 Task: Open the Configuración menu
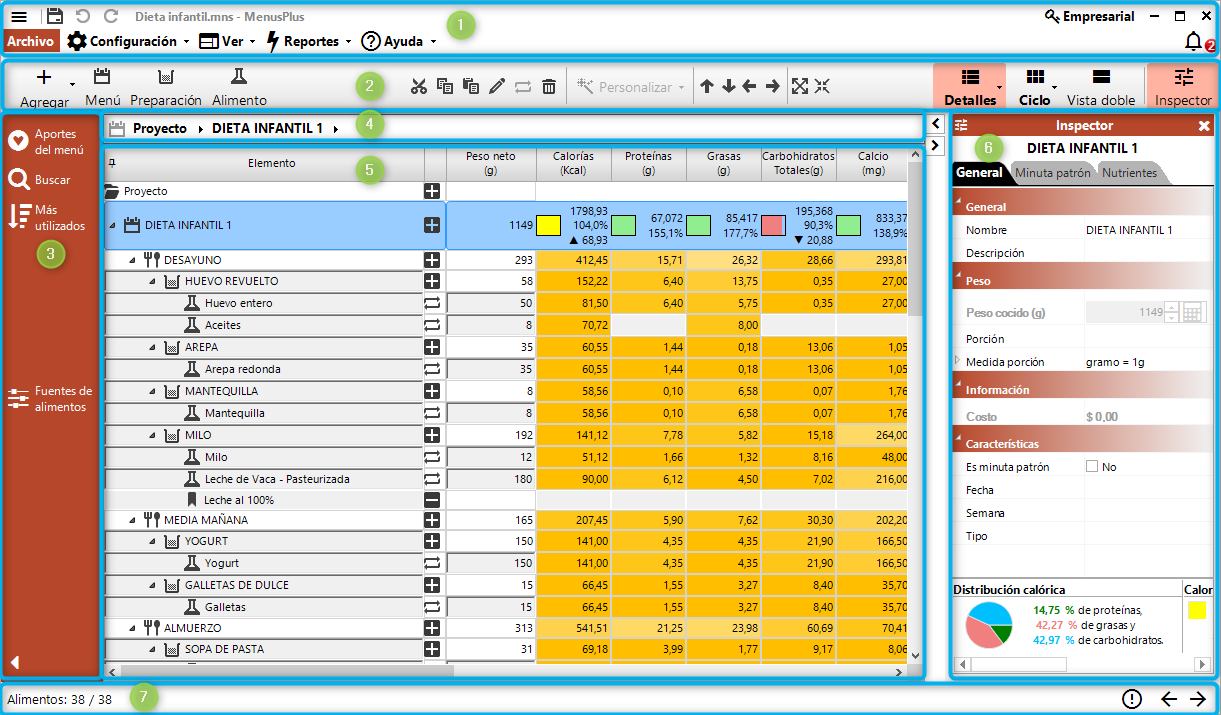tap(128, 41)
